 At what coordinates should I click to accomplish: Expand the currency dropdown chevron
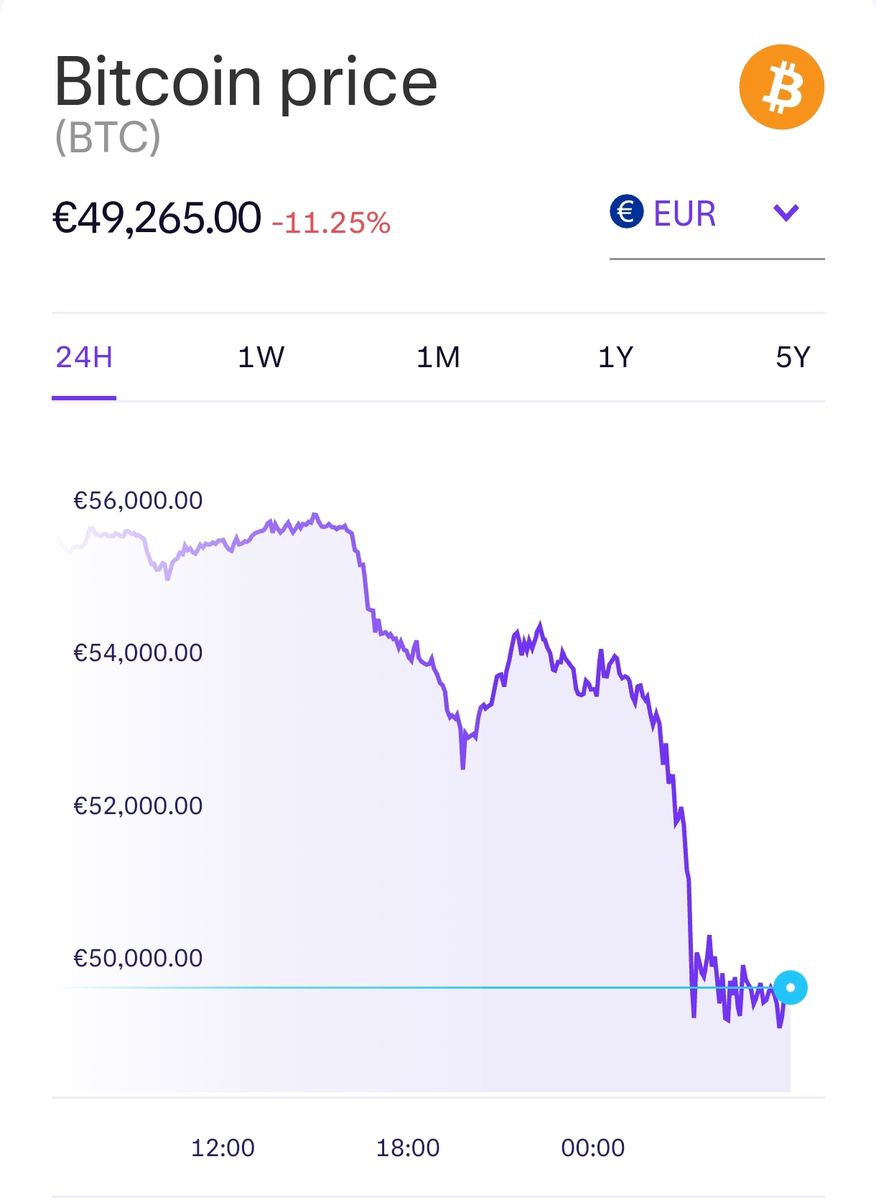(787, 212)
